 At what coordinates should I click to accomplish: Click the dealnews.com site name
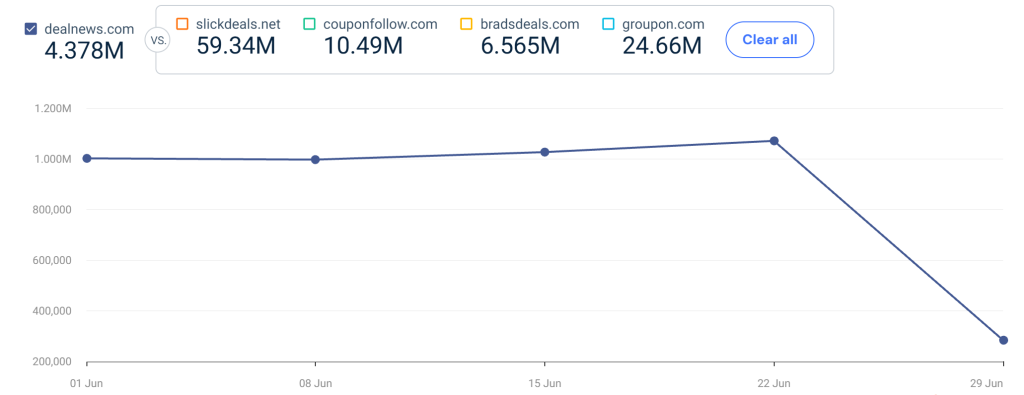(89, 29)
